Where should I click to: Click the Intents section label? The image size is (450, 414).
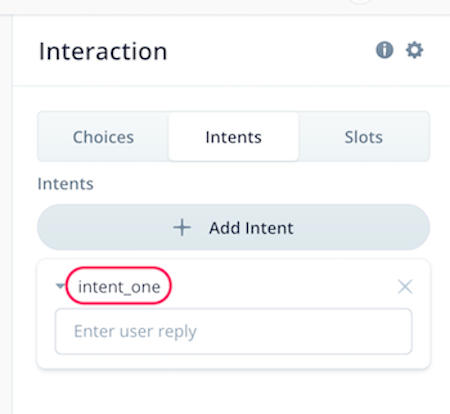pos(66,184)
